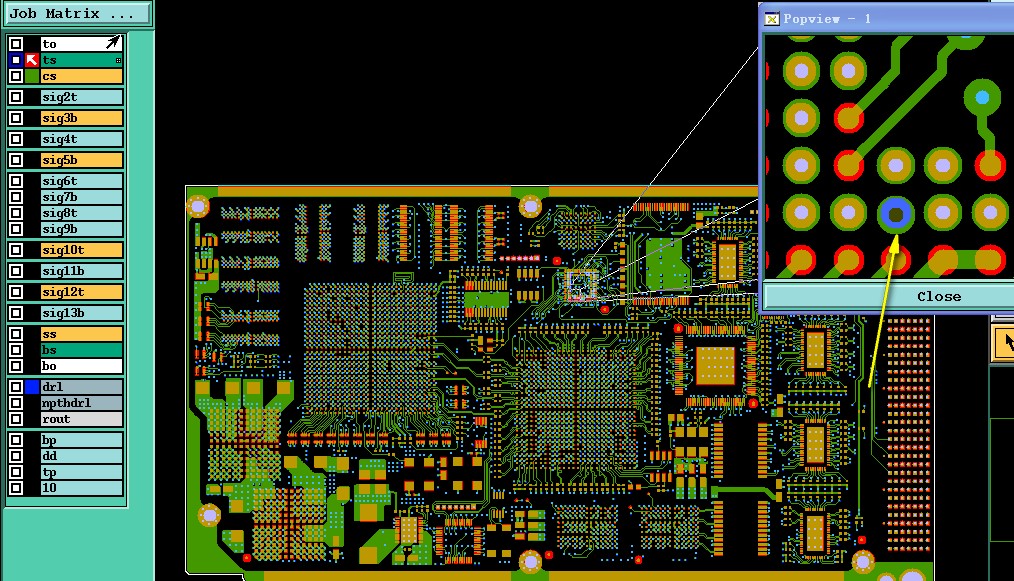
Task: Check the sig7b layer checkbox
Action: [16, 197]
